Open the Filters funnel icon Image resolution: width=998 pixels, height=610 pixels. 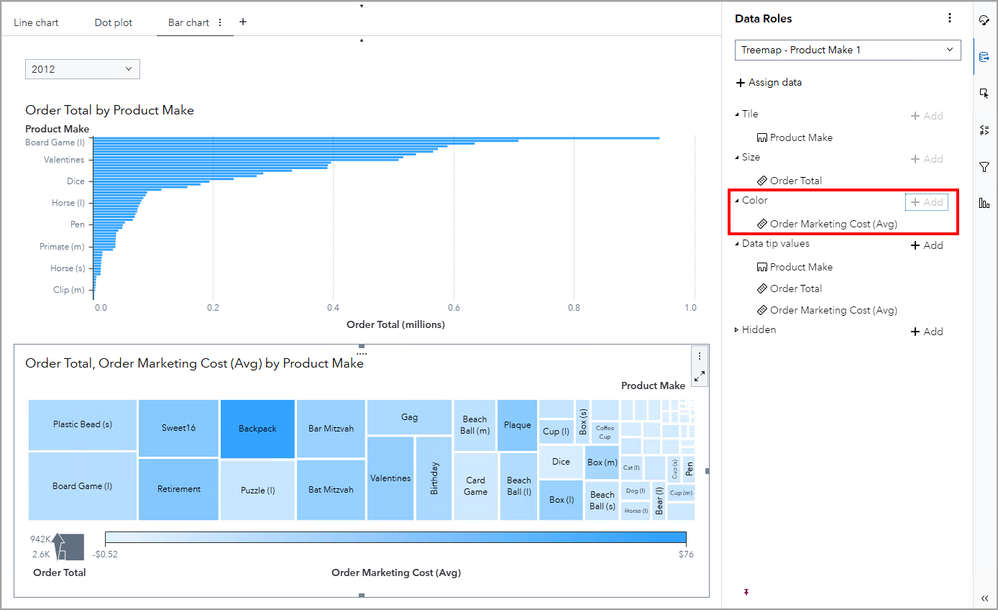click(x=984, y=167)
